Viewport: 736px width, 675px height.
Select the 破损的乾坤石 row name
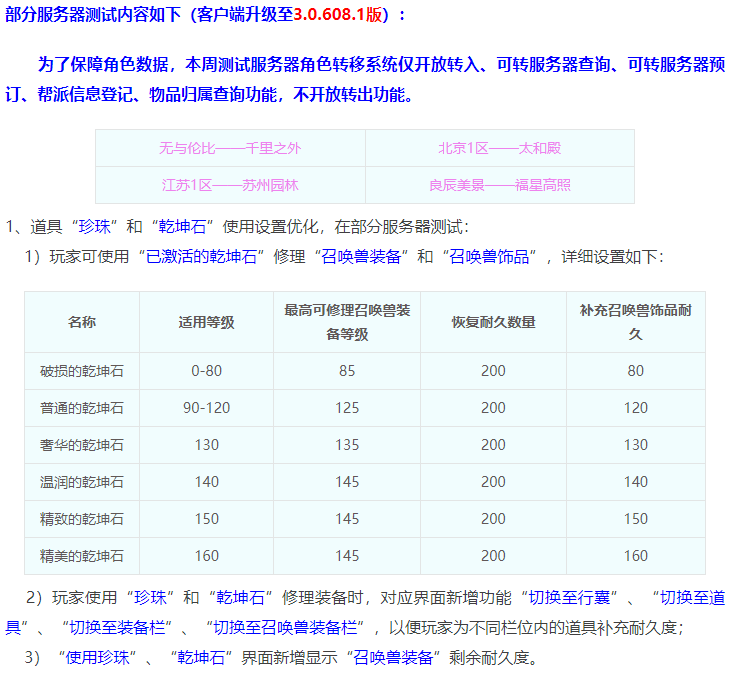coord(82,371)
